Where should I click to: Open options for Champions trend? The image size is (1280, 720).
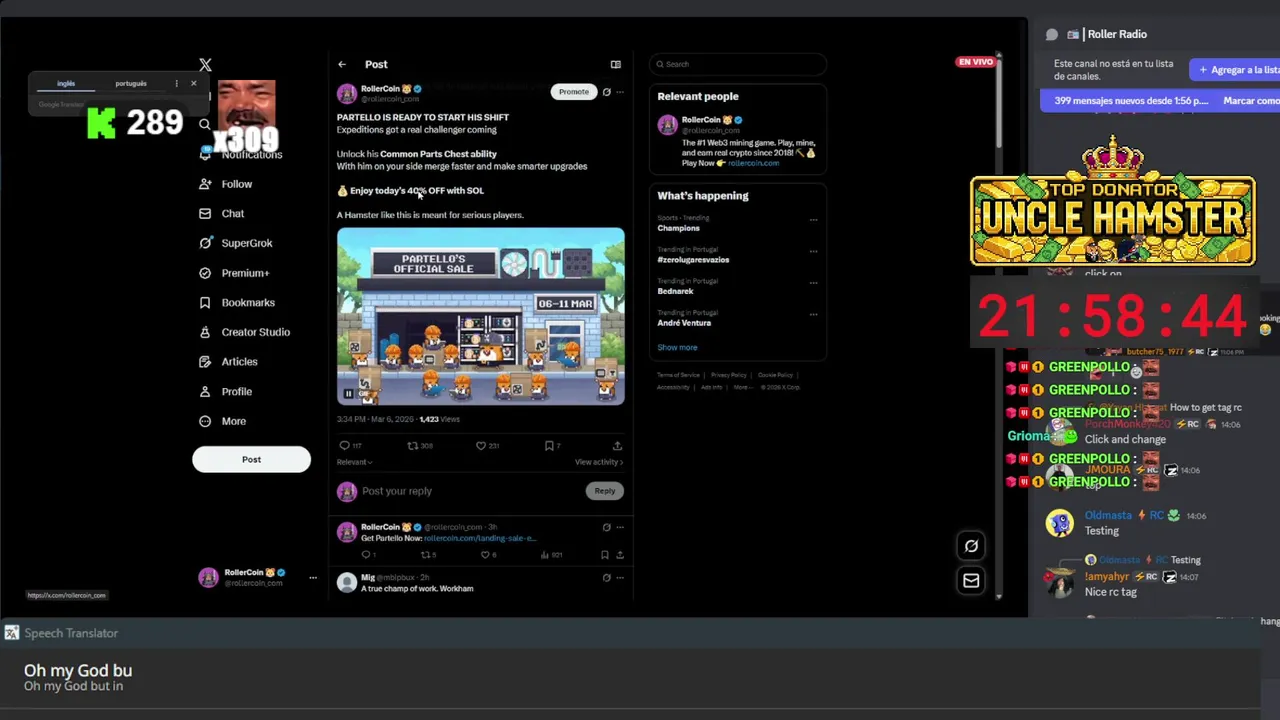coord(813,220)
